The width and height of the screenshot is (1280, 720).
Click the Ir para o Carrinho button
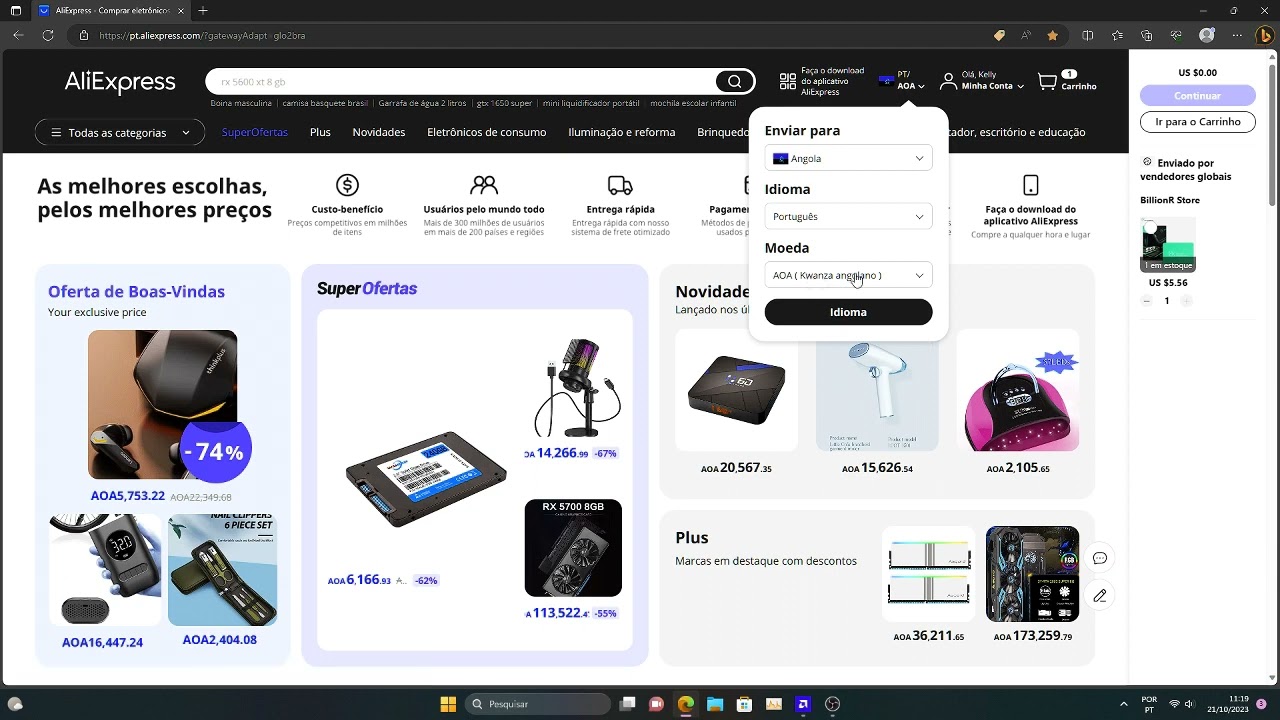pos(1198,122)
